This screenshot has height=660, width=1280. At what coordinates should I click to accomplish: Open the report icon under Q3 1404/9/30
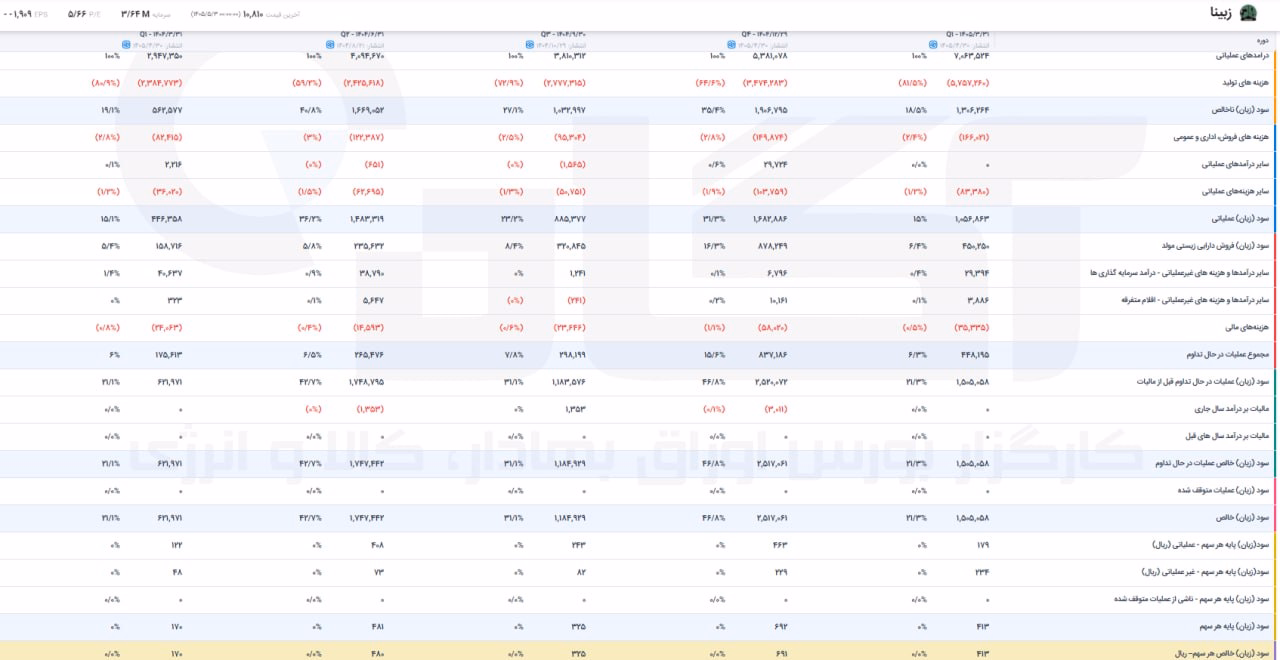(x=530, y=44)
